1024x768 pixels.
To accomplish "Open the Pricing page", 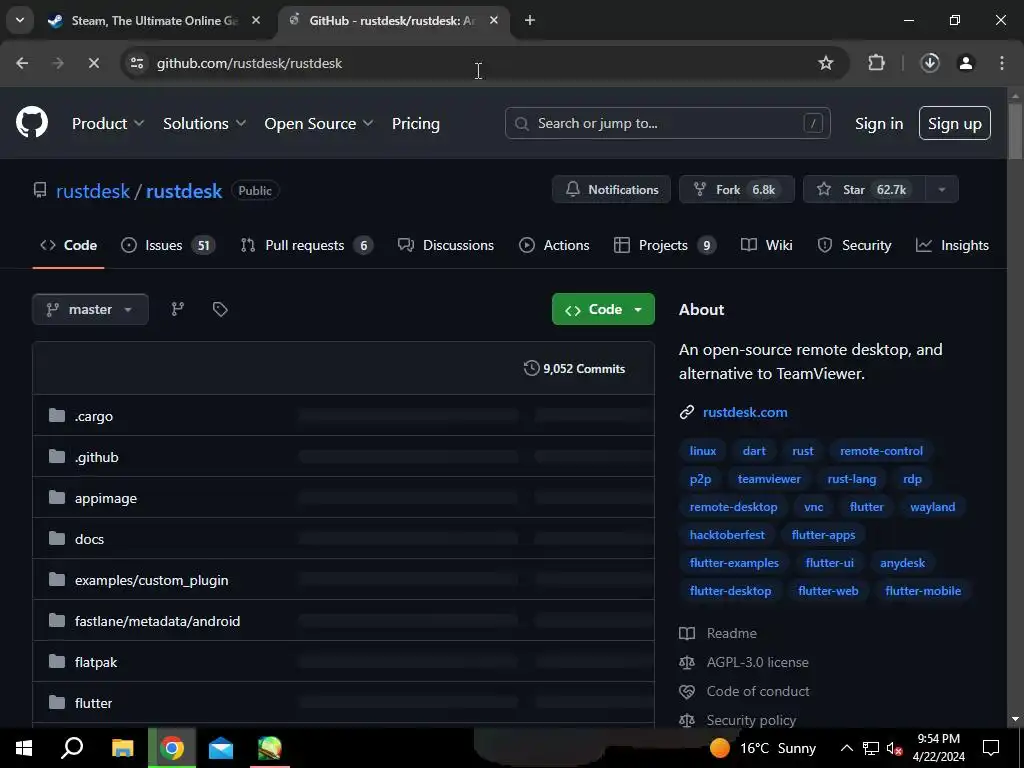I will [415, 123].
